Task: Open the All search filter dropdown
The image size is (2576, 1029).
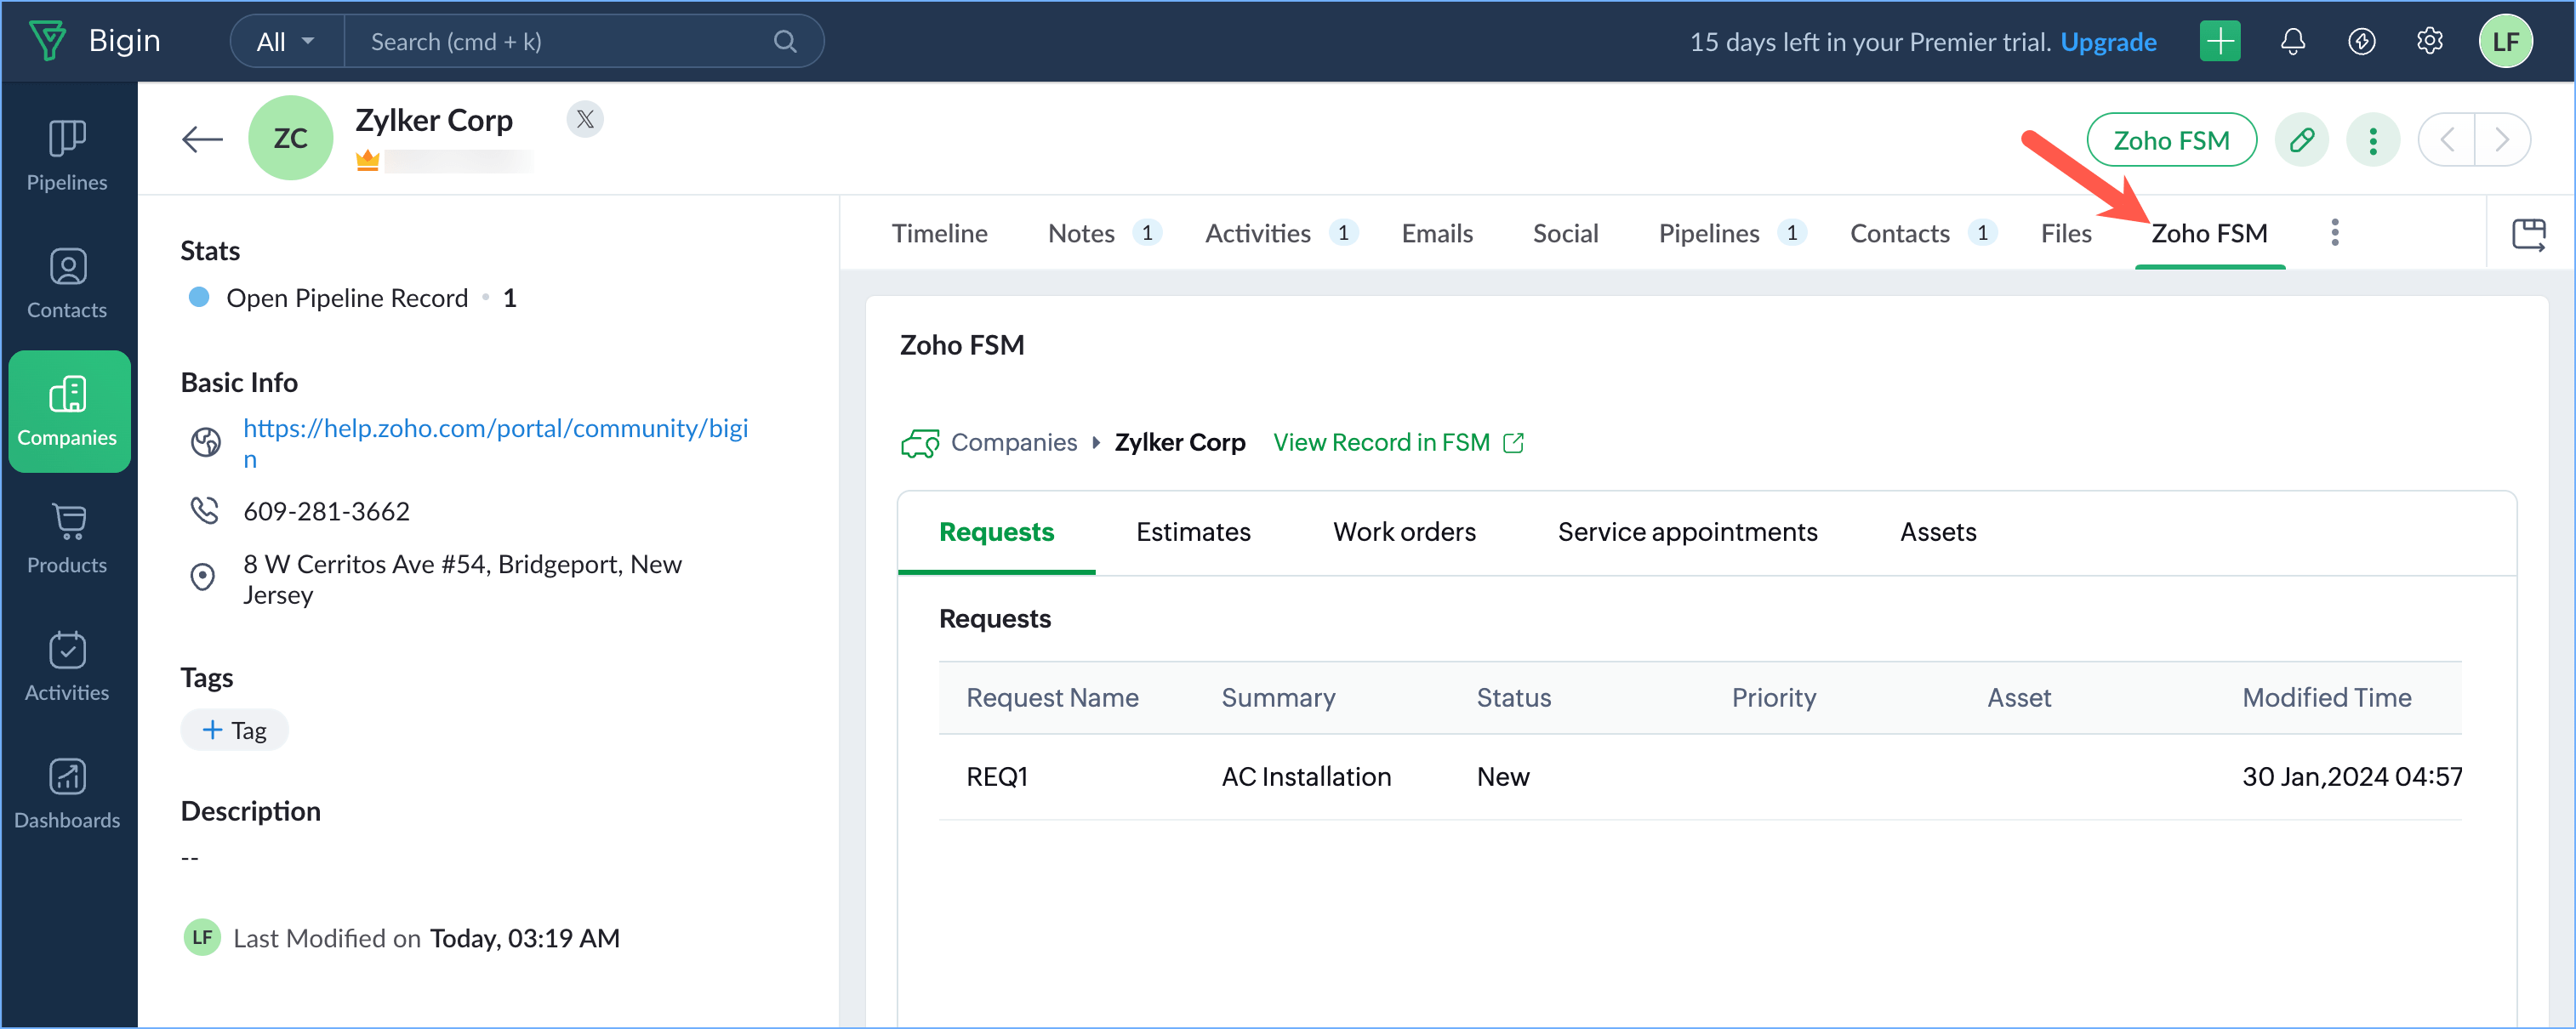Action: 286,41
